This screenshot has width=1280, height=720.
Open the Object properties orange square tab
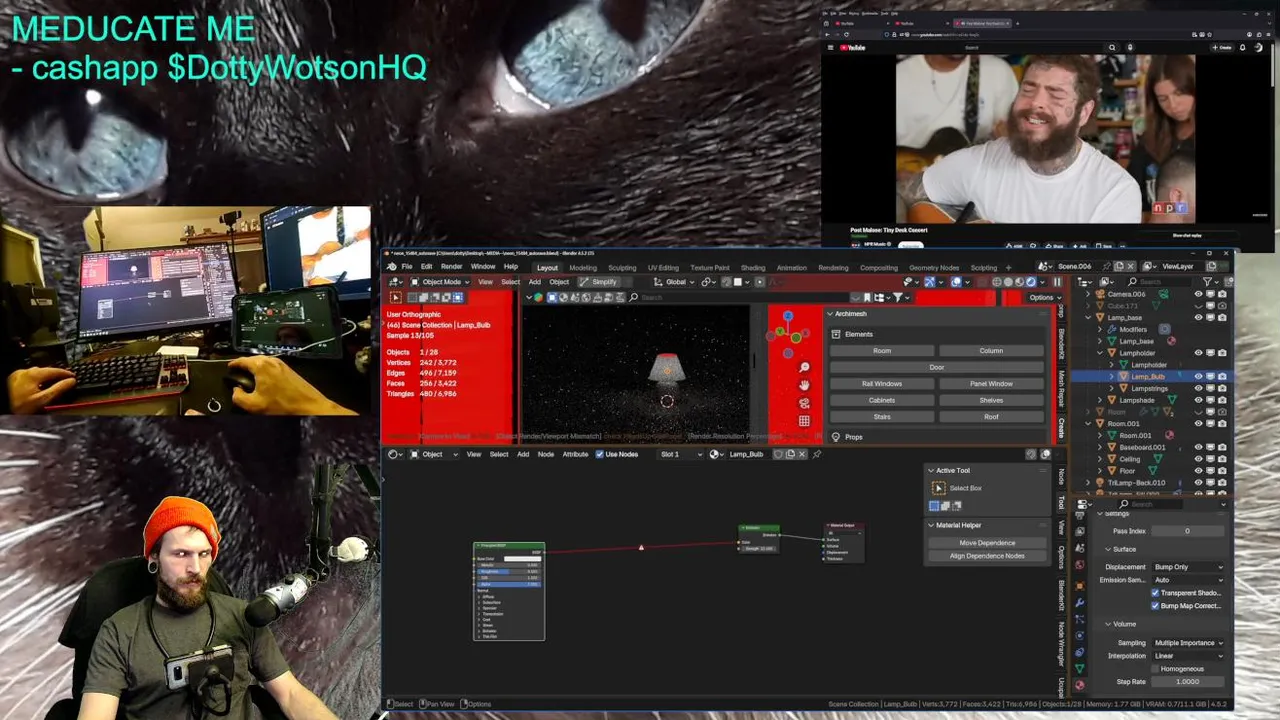point(1080,586)
